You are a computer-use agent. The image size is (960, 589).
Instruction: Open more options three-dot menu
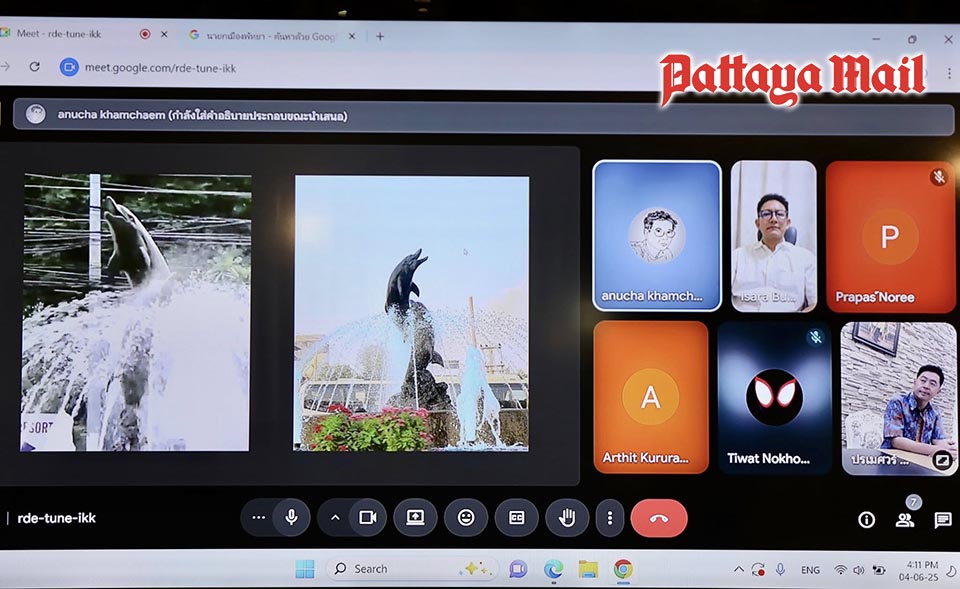click(x=610, y=518)
